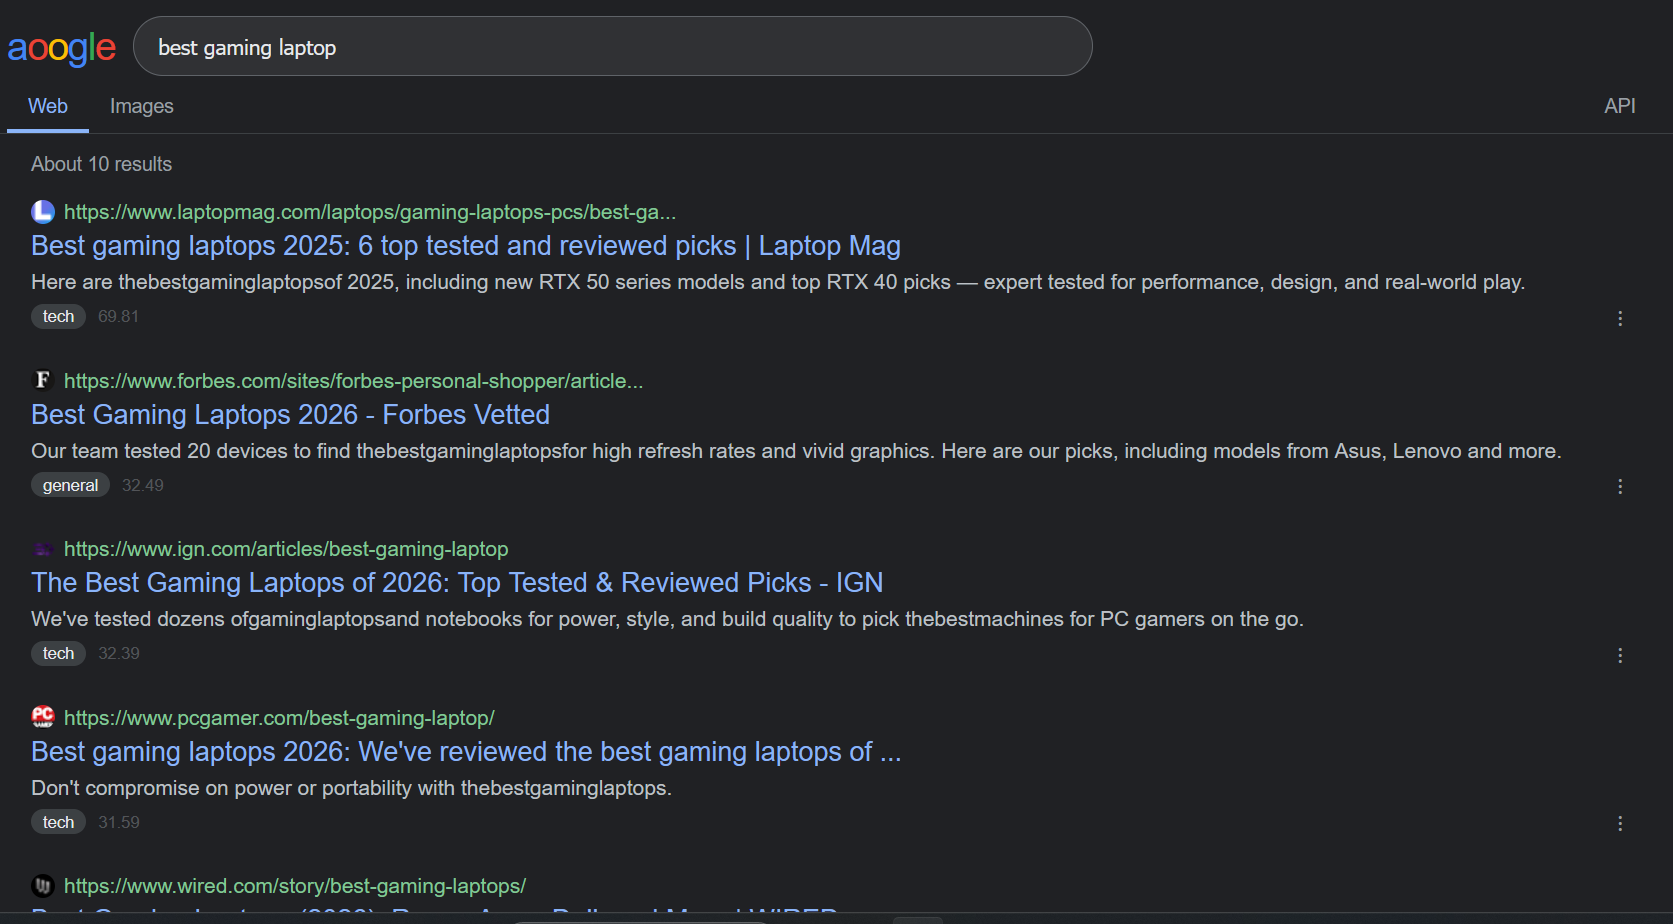
Task: Click the IGN result description snippet
Action: tap(667, 619)
